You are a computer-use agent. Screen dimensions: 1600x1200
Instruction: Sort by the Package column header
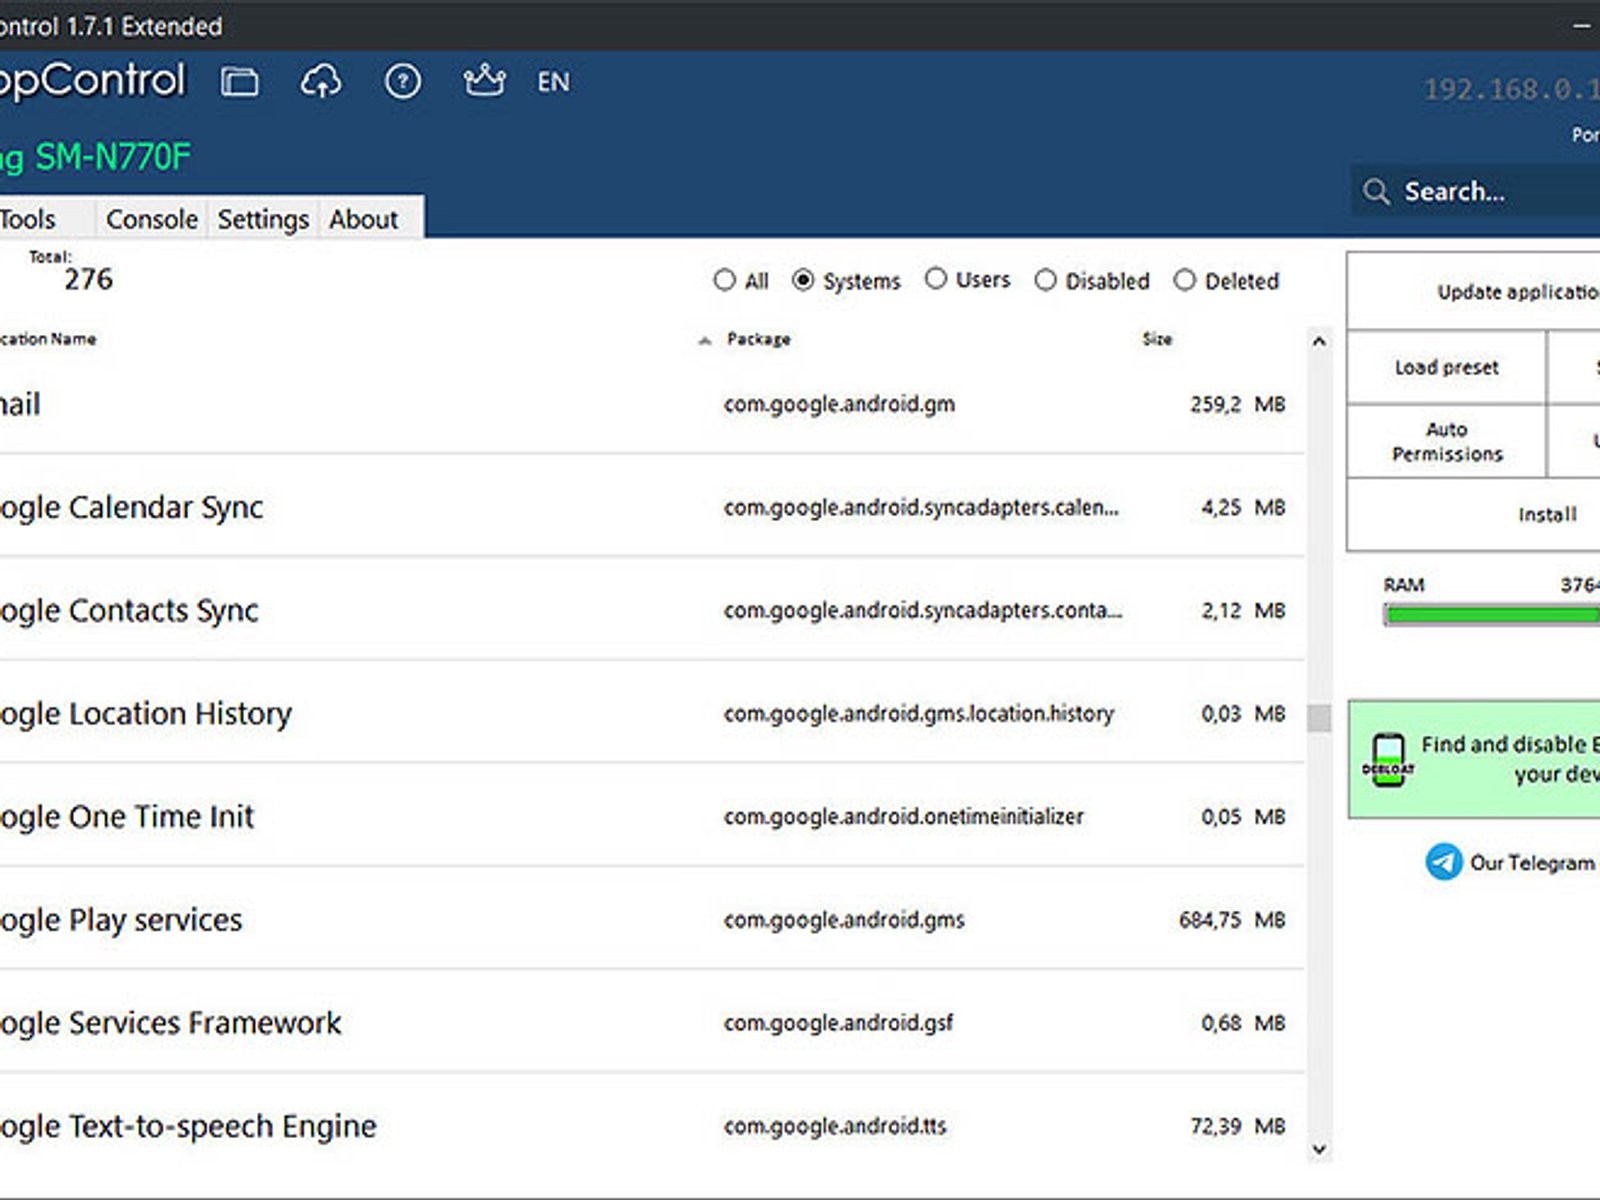click(x=758, y=339)
